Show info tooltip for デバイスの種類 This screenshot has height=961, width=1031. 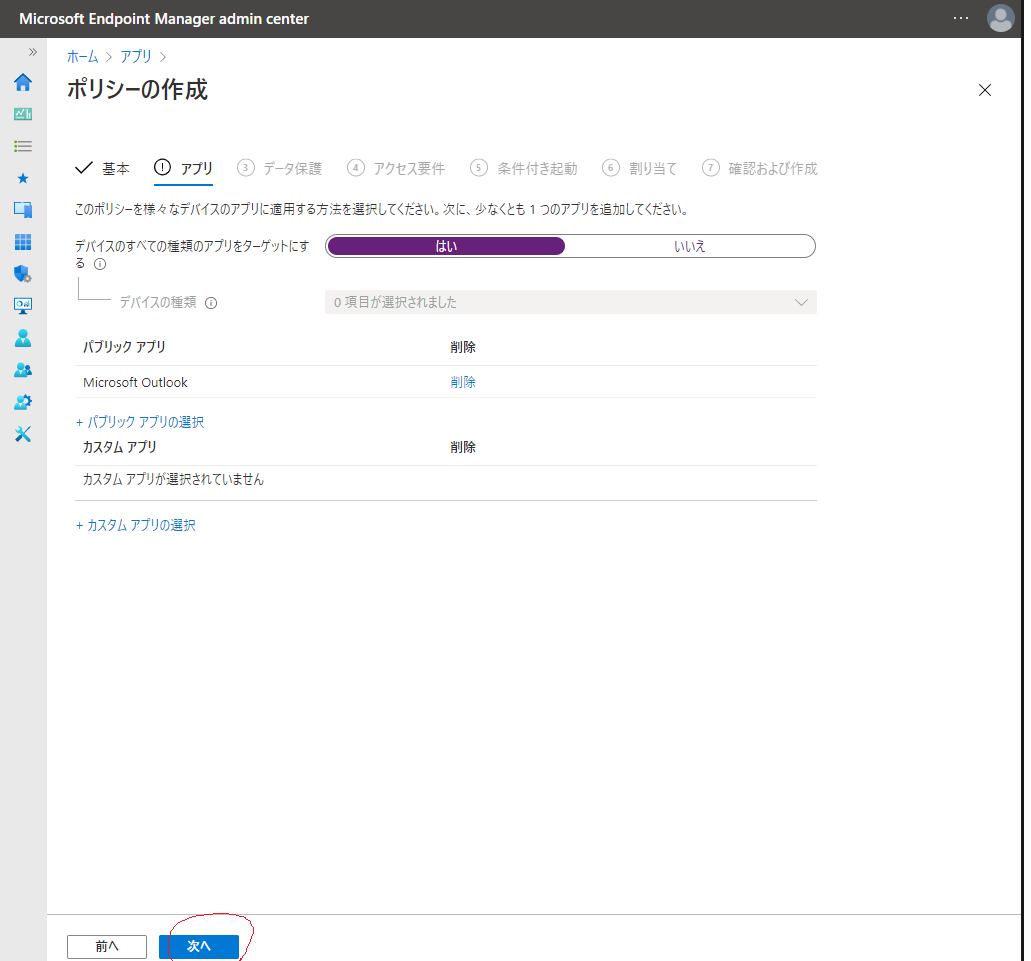(x=211, y=303)
